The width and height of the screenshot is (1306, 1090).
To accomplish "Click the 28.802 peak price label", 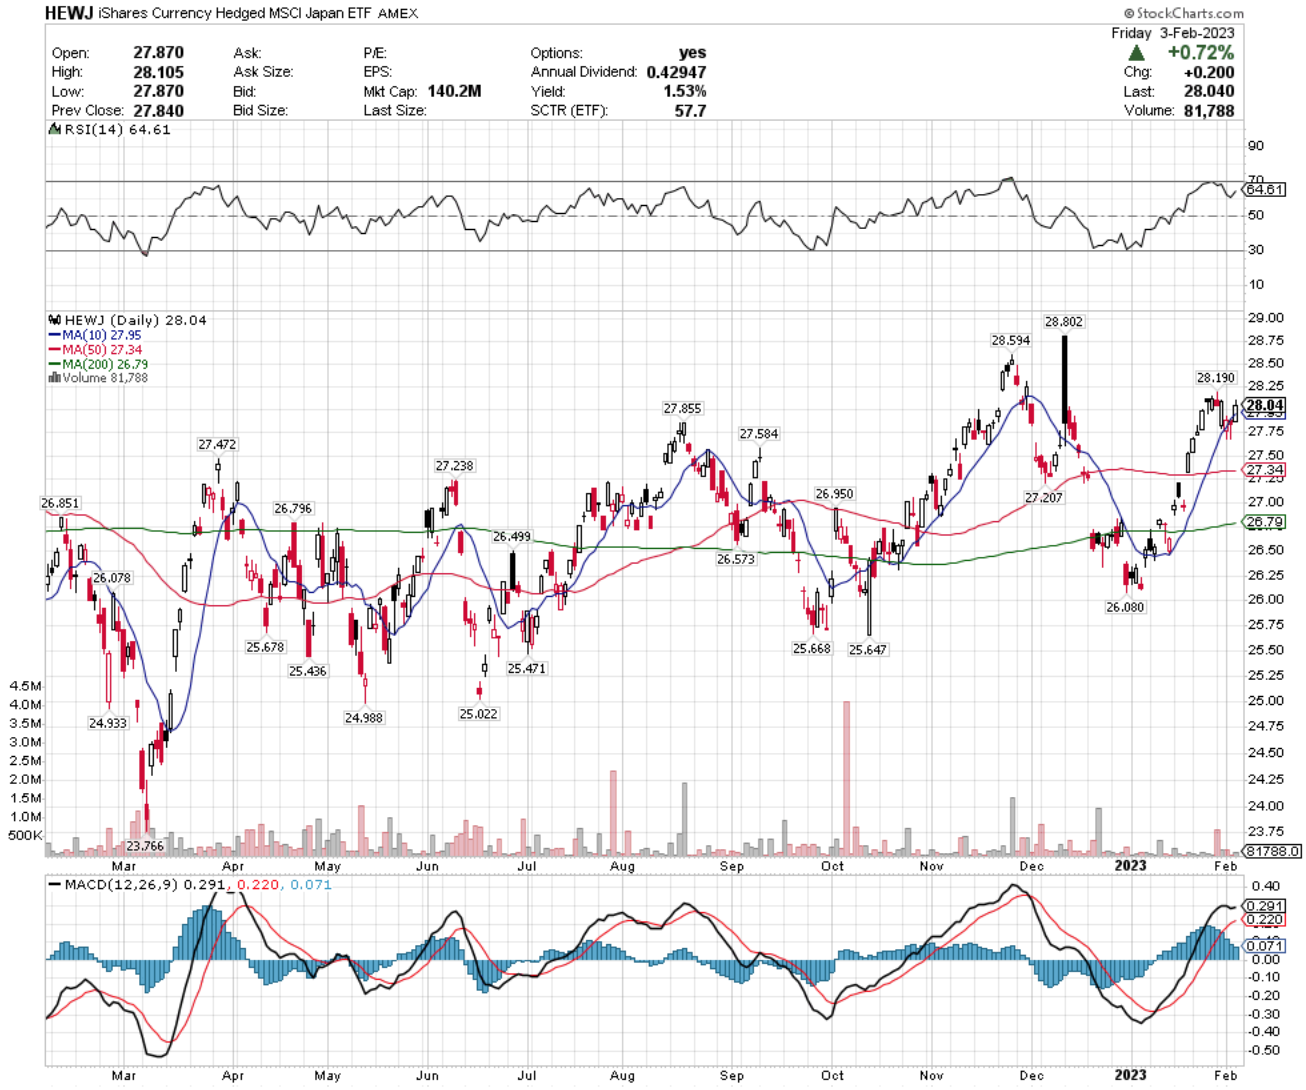I will [1063, 322].
